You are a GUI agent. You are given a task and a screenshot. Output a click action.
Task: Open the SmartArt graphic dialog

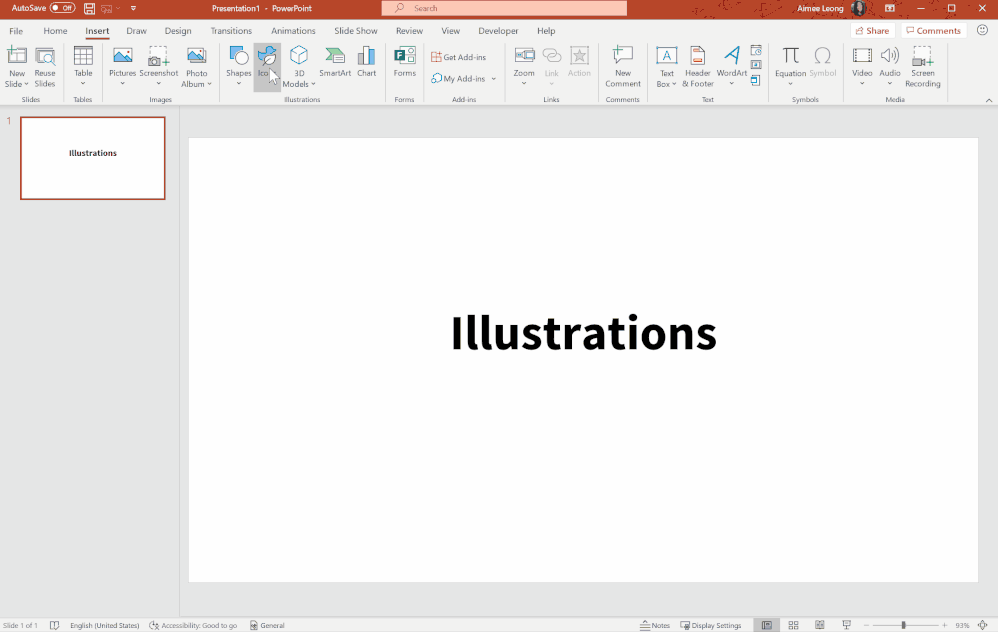(335, 63)
